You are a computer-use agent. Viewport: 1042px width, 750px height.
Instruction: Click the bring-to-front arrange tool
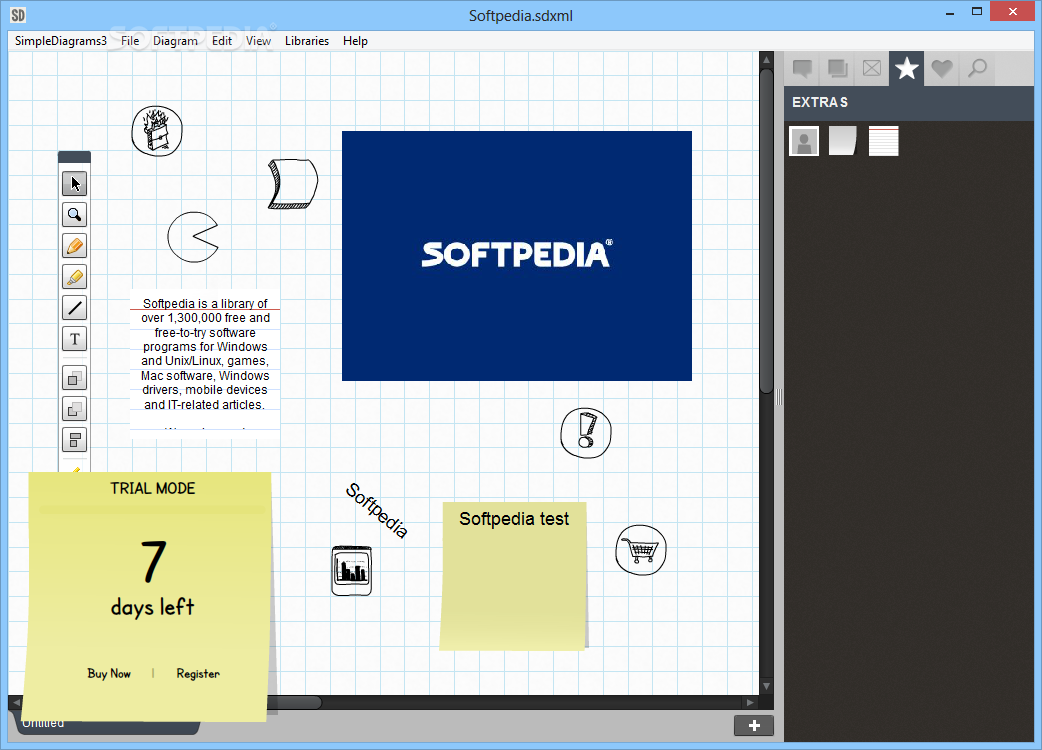pos(74,379)
